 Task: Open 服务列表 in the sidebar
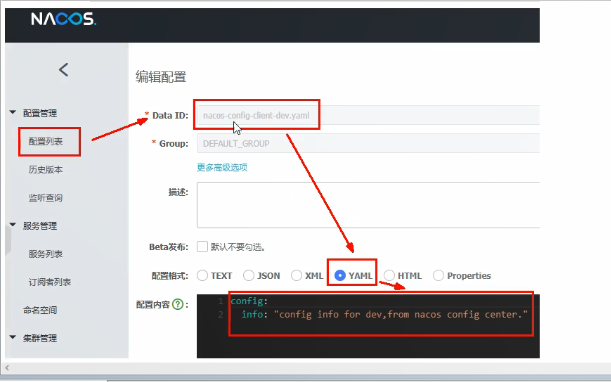pos(46,254)
